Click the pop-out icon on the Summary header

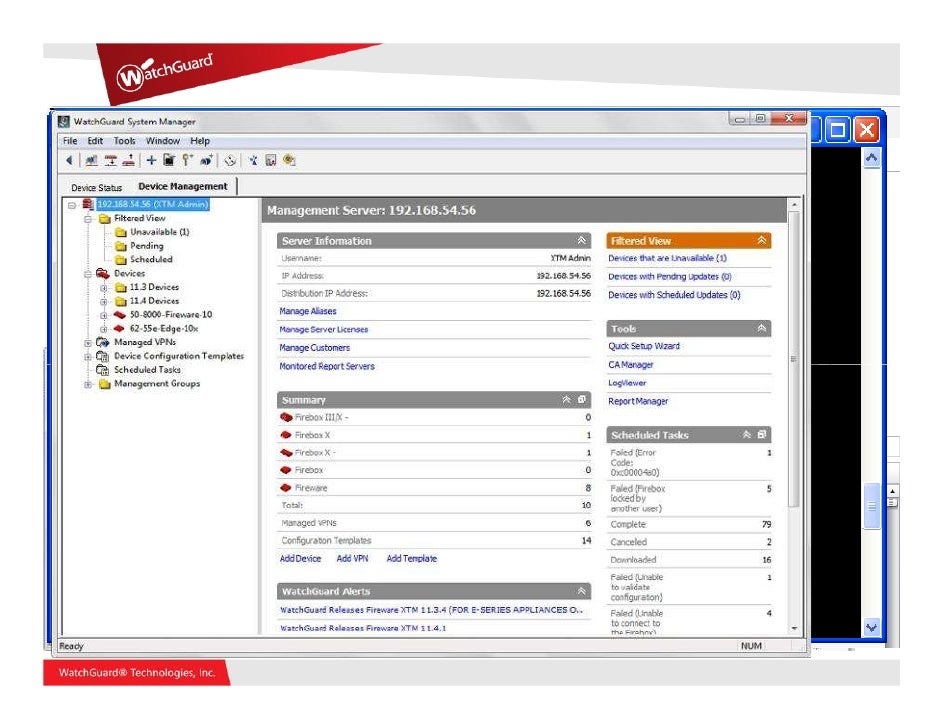coord(582,399)
